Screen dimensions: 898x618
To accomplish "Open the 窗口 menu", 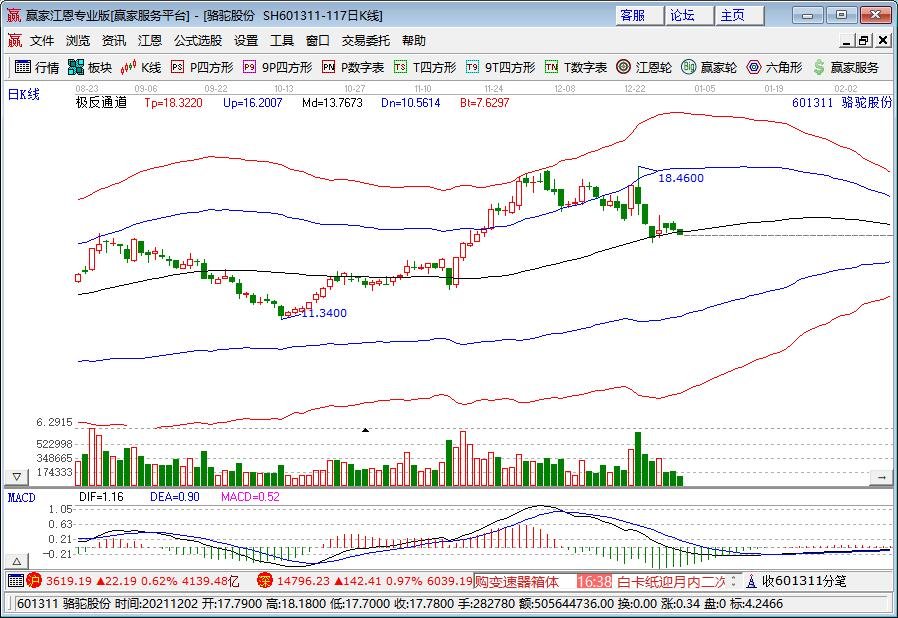I will tap(318, 40).
